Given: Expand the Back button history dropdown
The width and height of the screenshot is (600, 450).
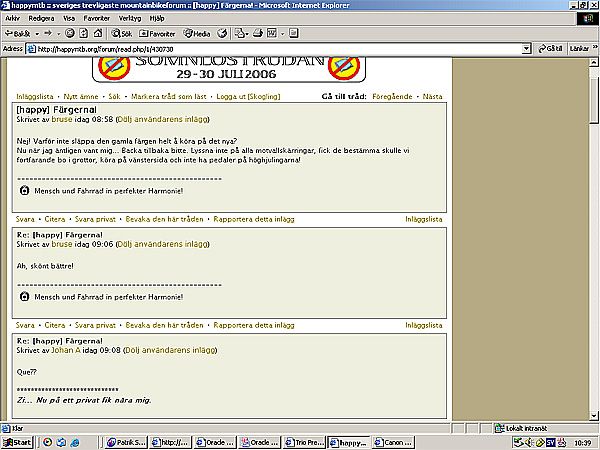Looking at the screenshot, I should point(37,34).
